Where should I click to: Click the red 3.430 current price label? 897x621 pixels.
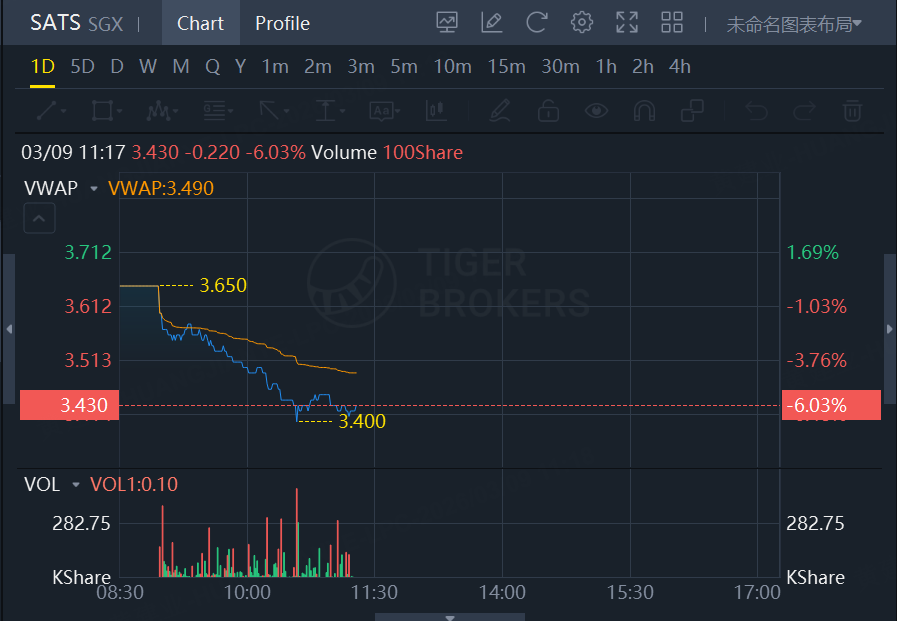tap(69, 405)
